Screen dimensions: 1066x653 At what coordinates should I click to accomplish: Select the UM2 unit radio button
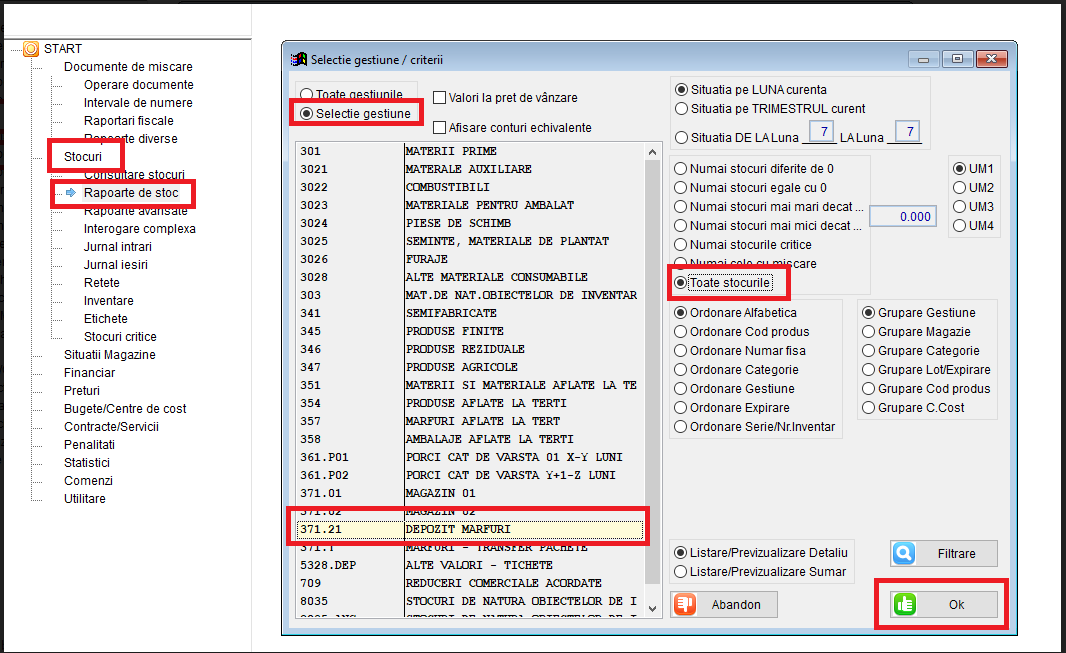960,187
